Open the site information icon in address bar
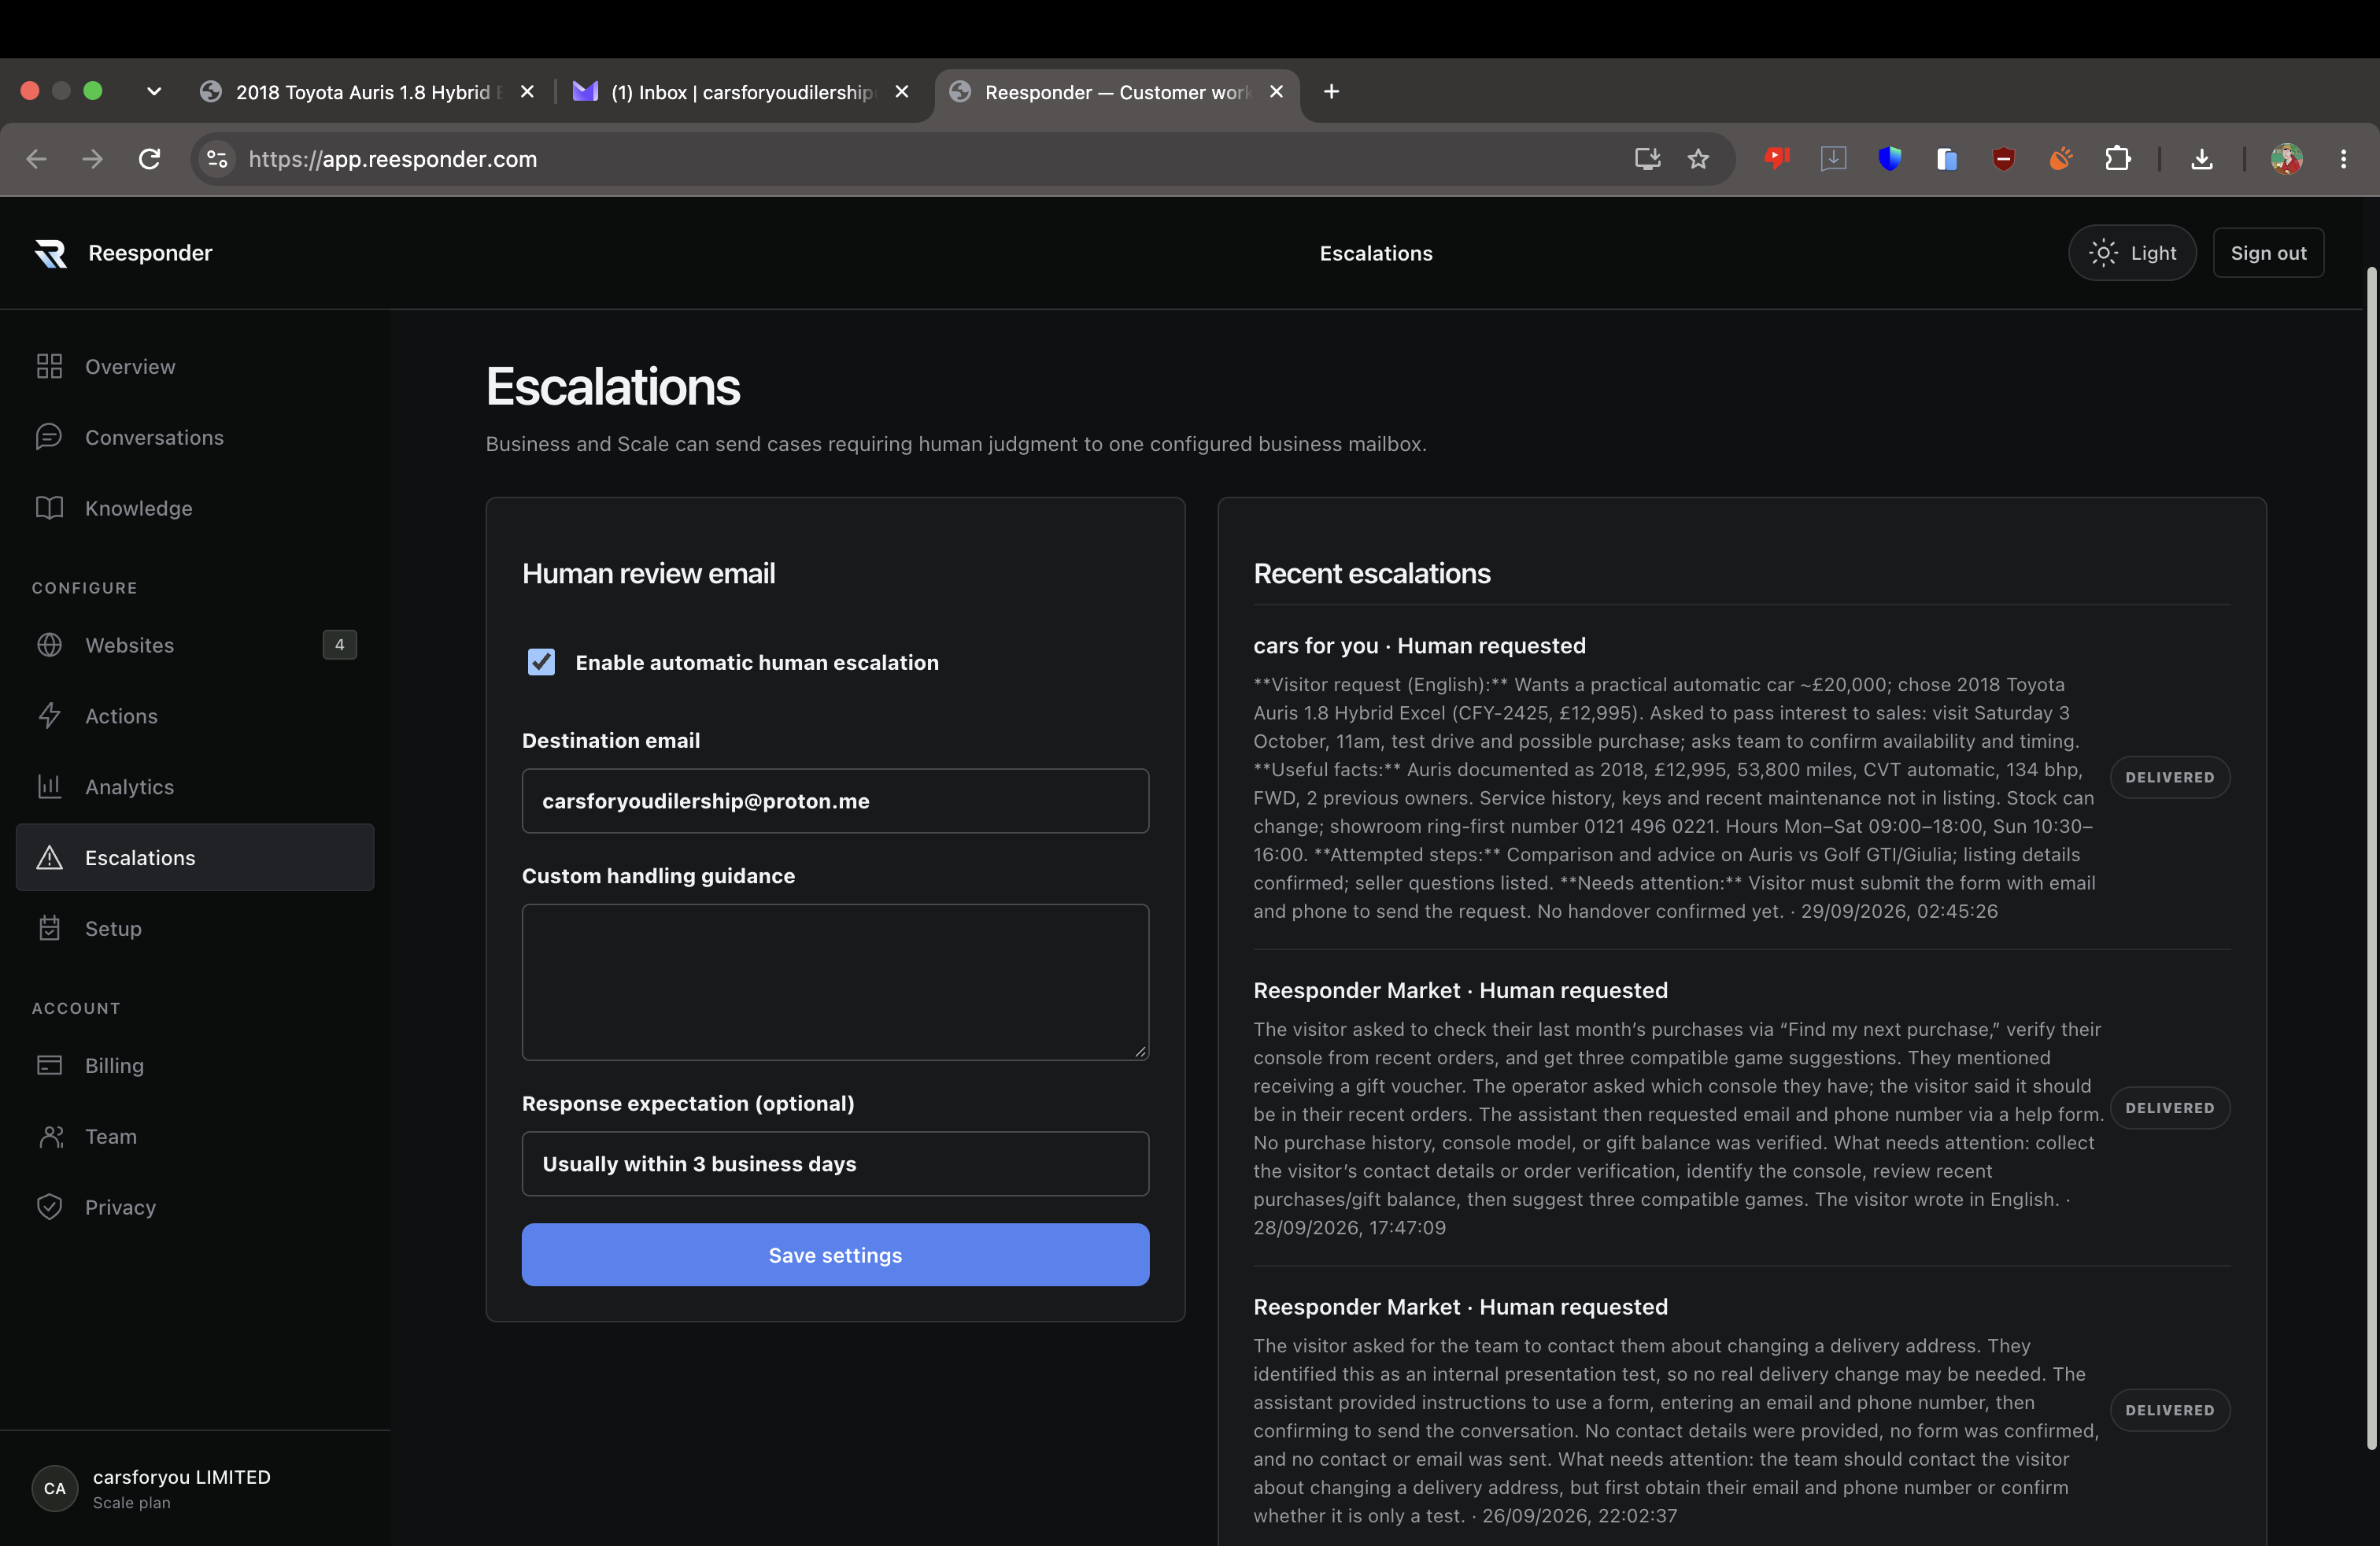 217,159
